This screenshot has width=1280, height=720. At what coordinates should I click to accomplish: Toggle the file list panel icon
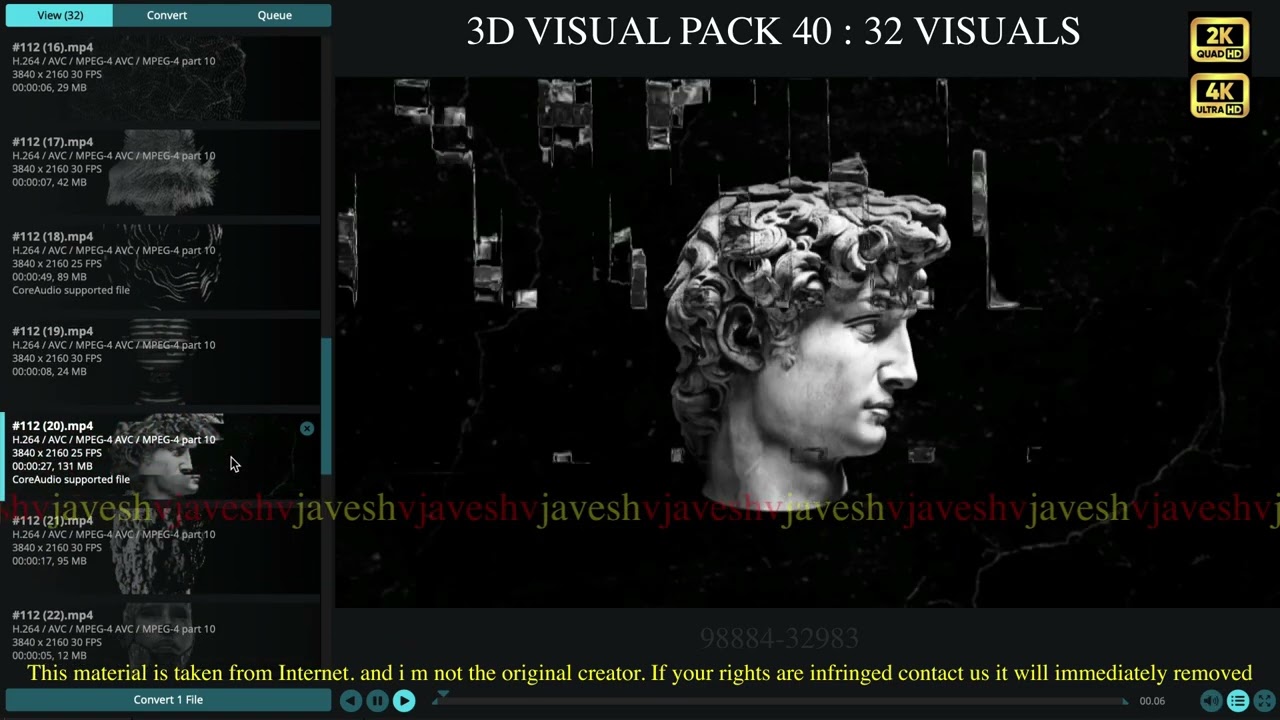1238,701
